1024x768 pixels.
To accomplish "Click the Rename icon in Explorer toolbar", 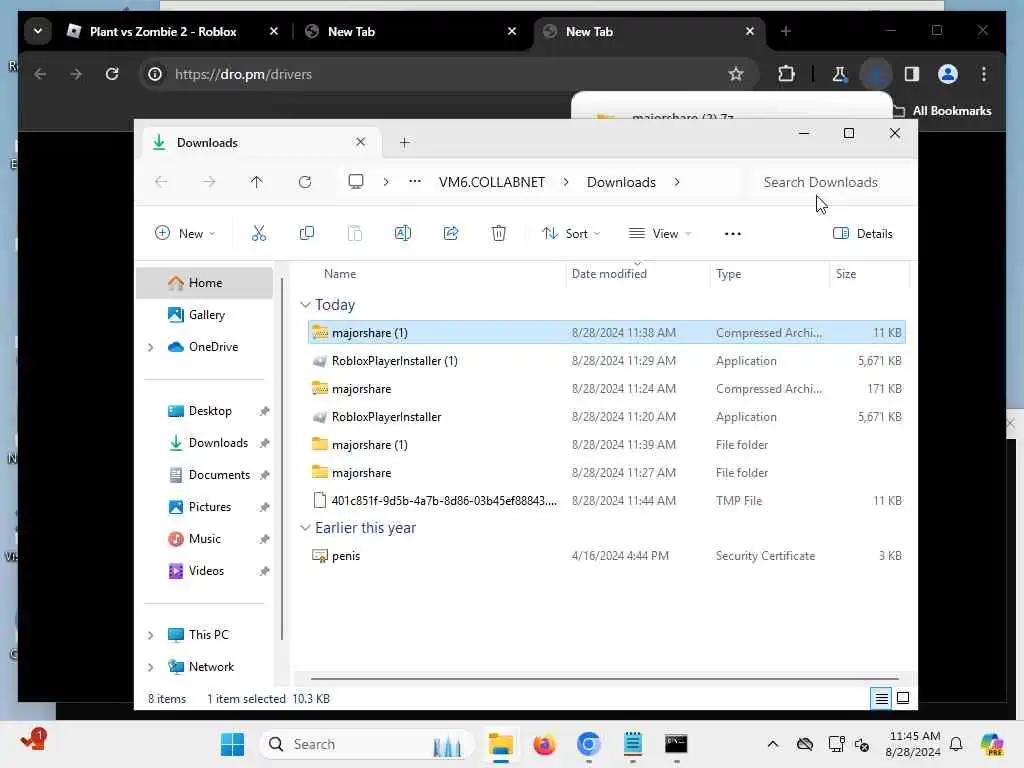I will coord(403,233).
